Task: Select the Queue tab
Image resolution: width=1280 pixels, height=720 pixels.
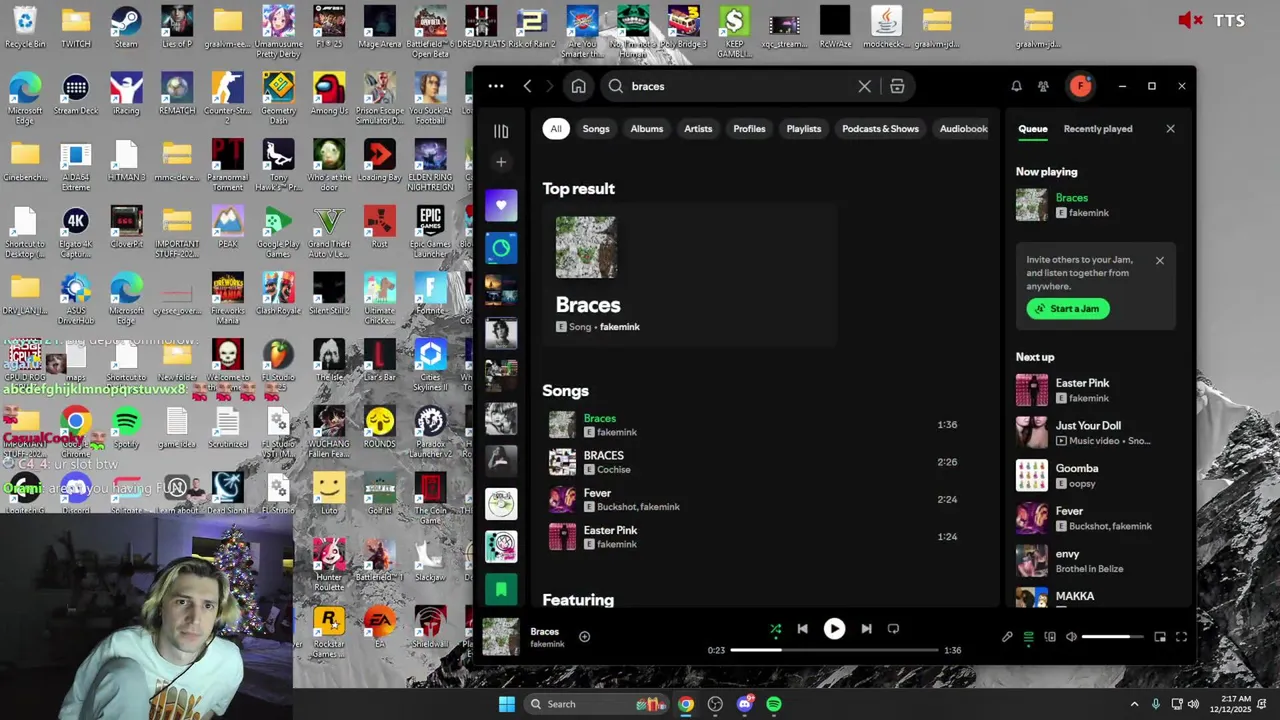Action: point(1033,129)
